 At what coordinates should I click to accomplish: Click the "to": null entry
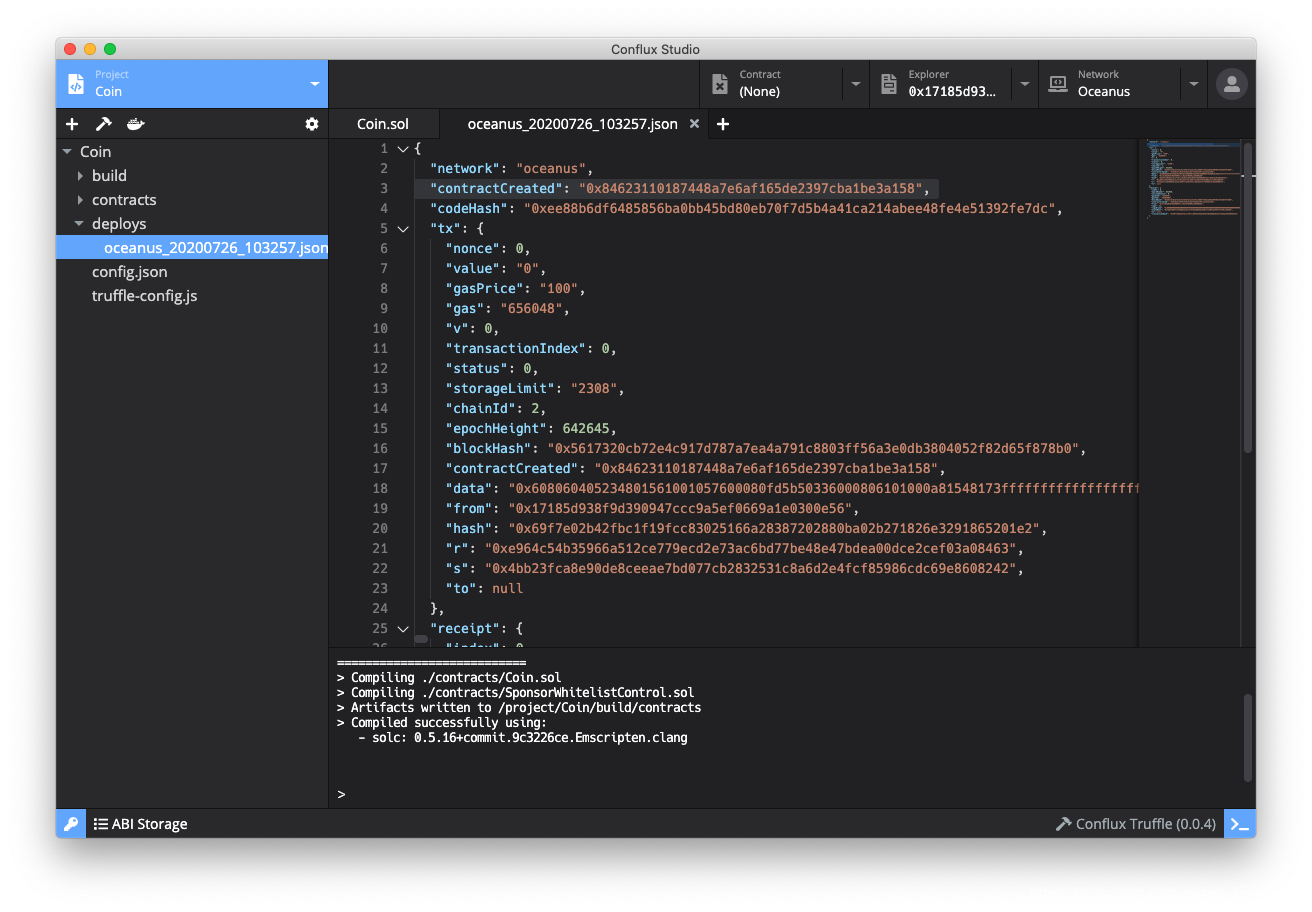point(484,589)
